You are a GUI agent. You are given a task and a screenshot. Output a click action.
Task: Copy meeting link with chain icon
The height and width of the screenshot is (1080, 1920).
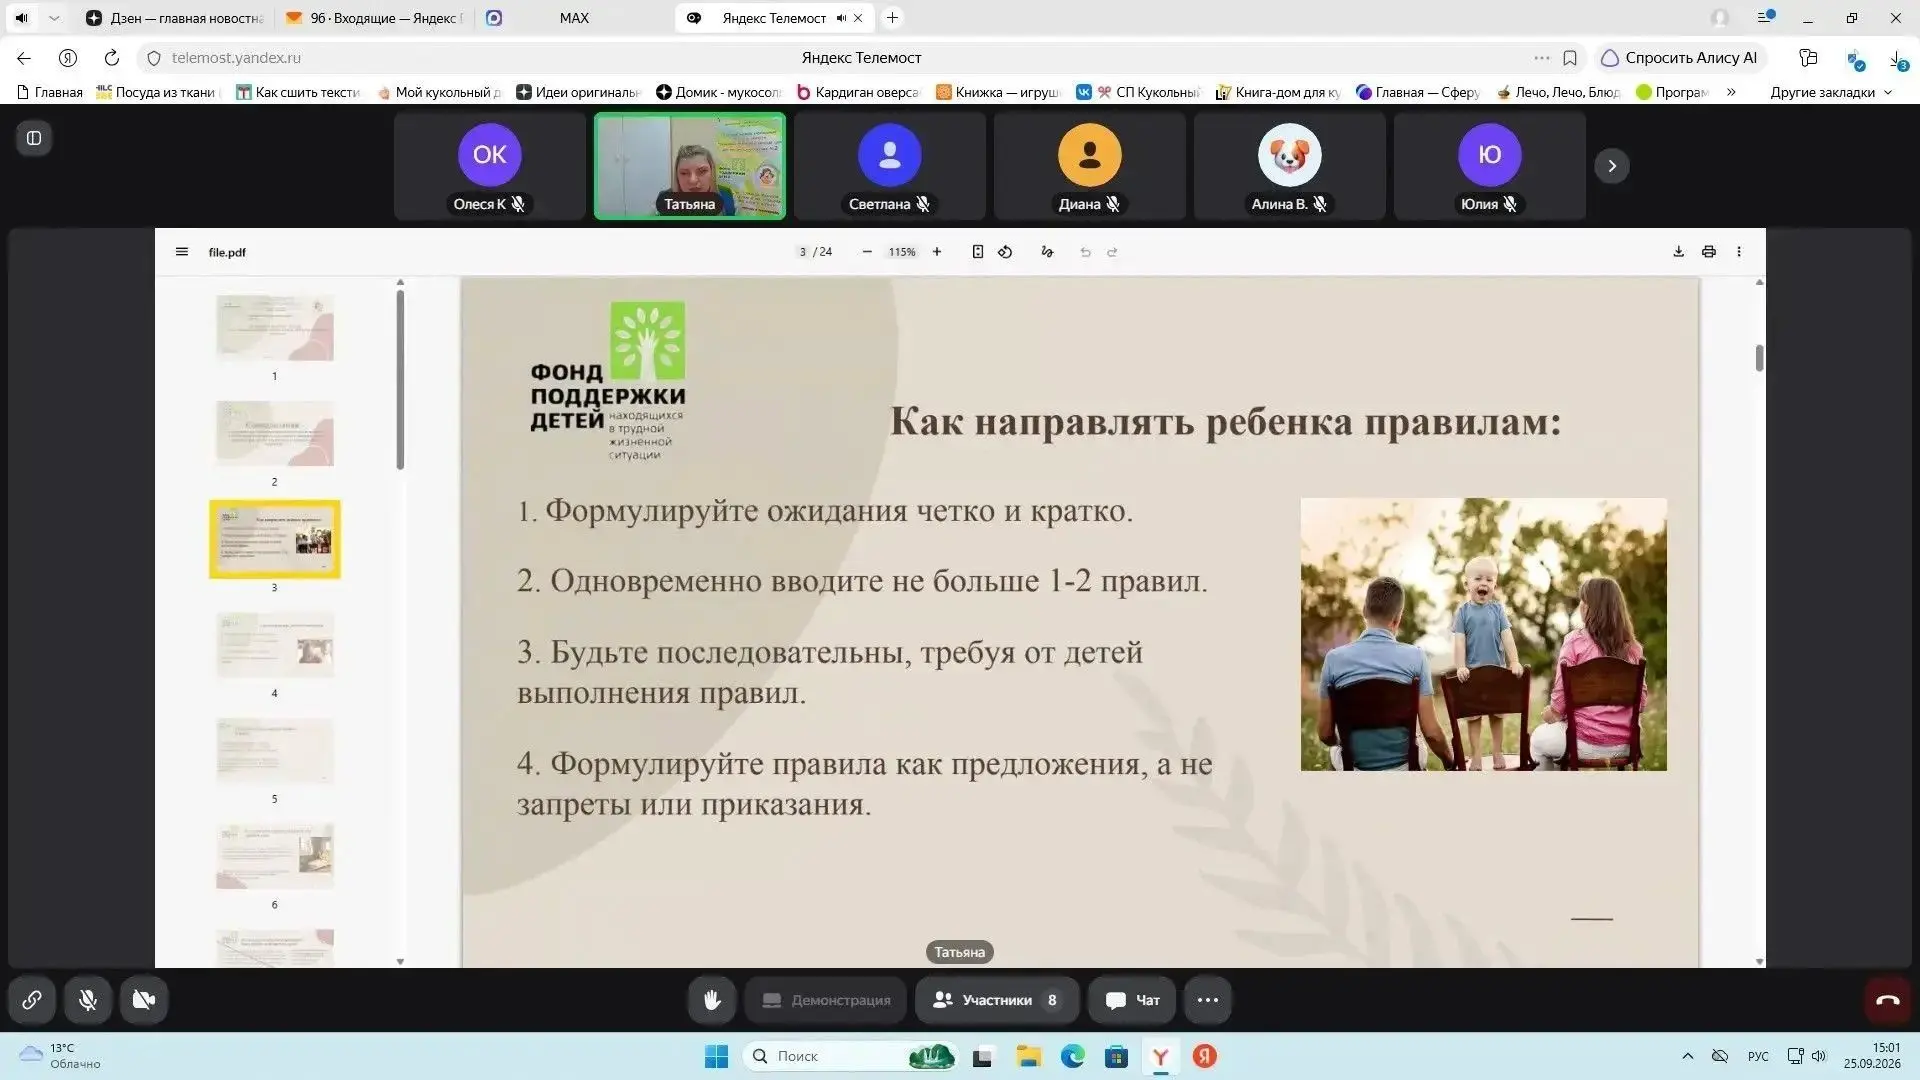[x=32, y=1000]
